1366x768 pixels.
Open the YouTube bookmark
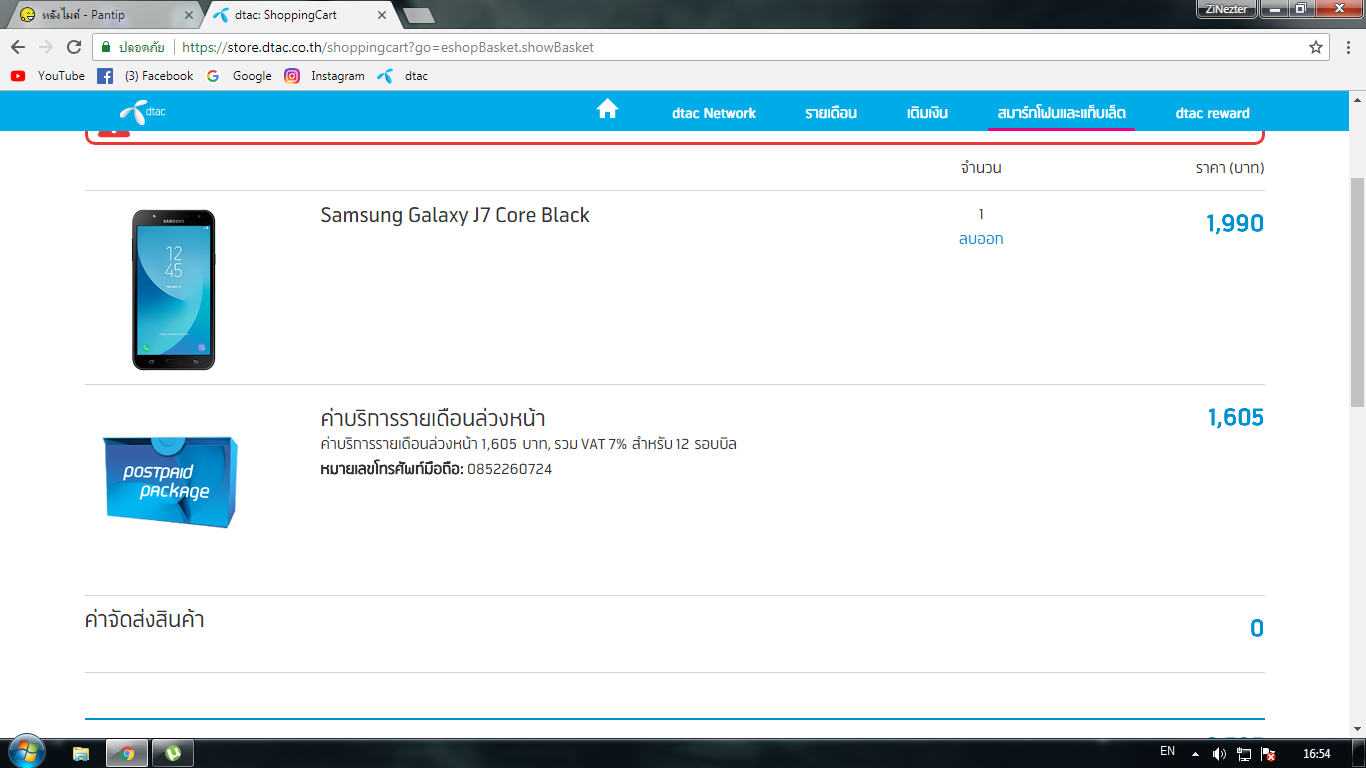click(47, 76)
